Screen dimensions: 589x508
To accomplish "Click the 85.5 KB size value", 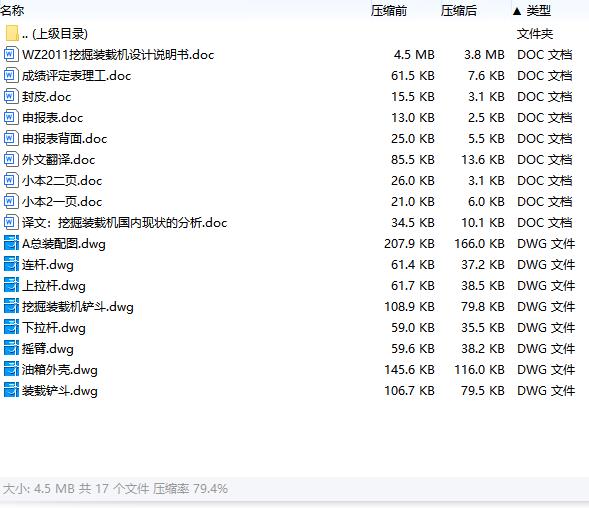I will (413, 160).
